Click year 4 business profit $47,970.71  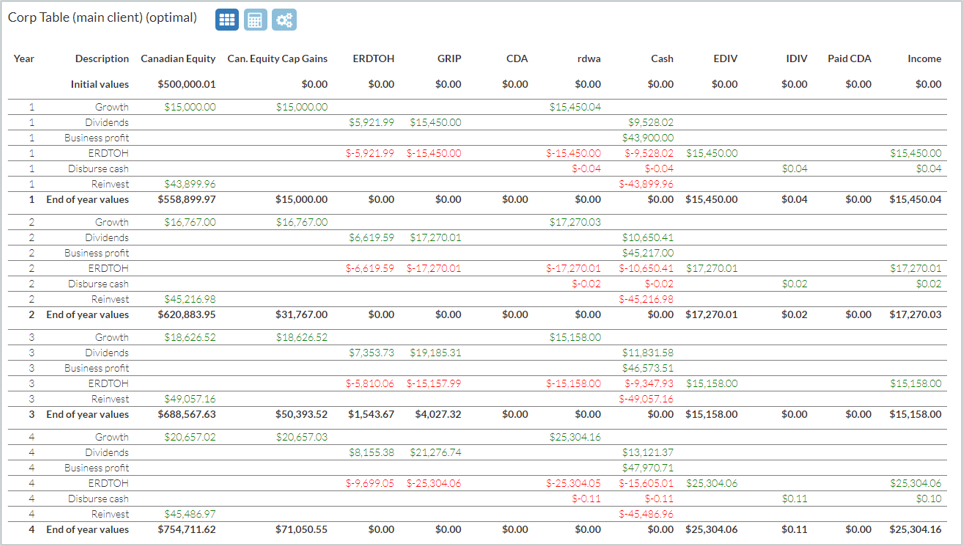click(648, 468)
